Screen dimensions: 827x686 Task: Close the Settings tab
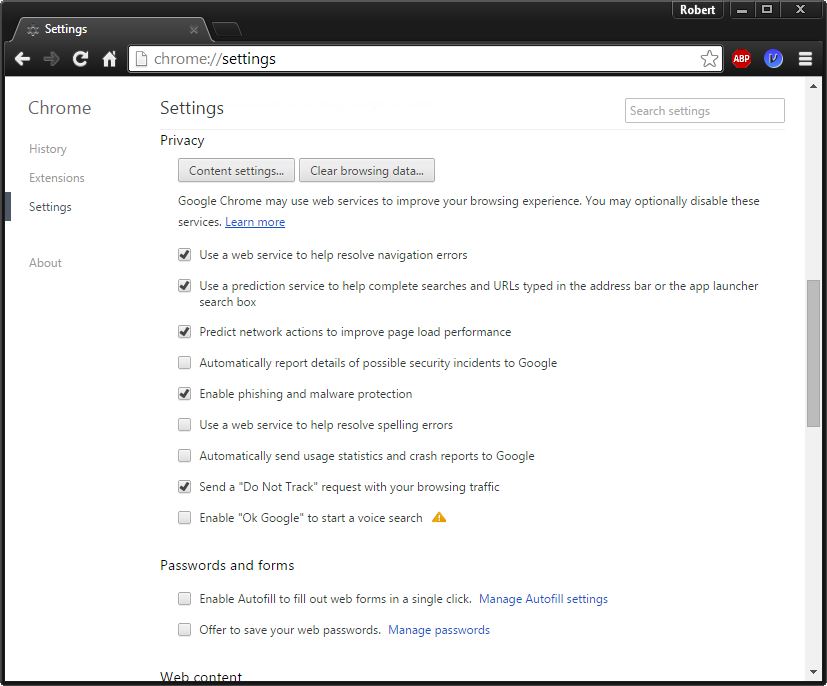point(194,30)
